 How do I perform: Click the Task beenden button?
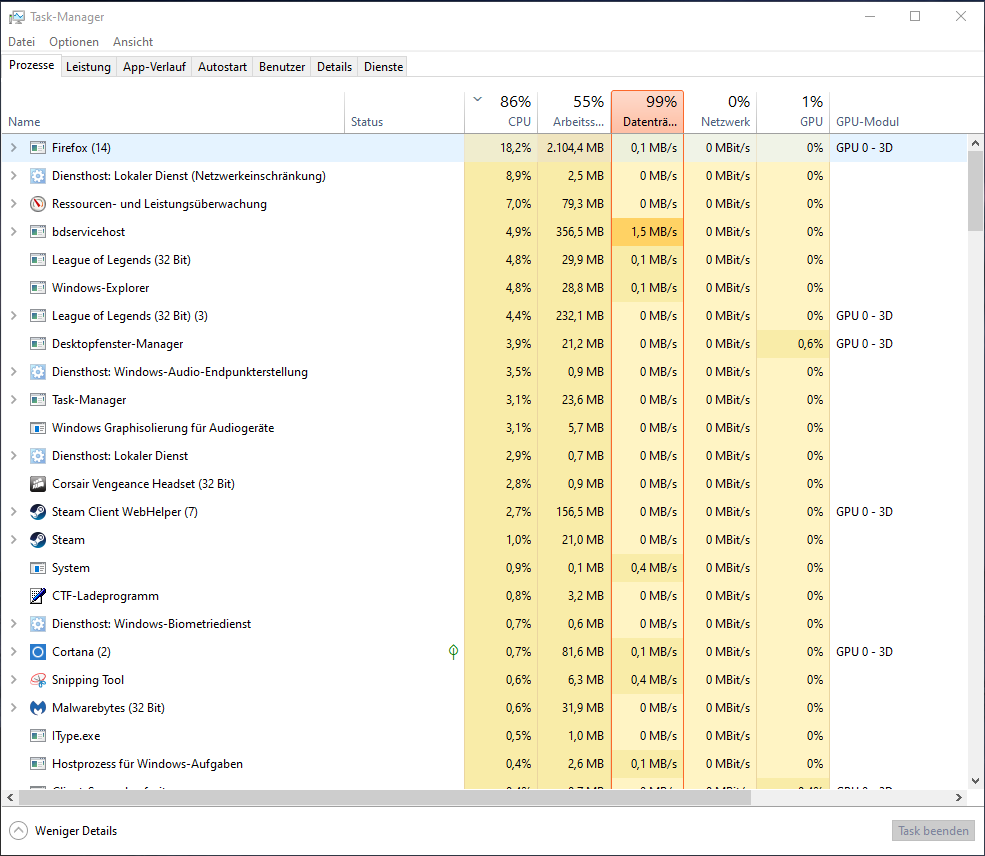pyautogui.click(x=933, y=830)
